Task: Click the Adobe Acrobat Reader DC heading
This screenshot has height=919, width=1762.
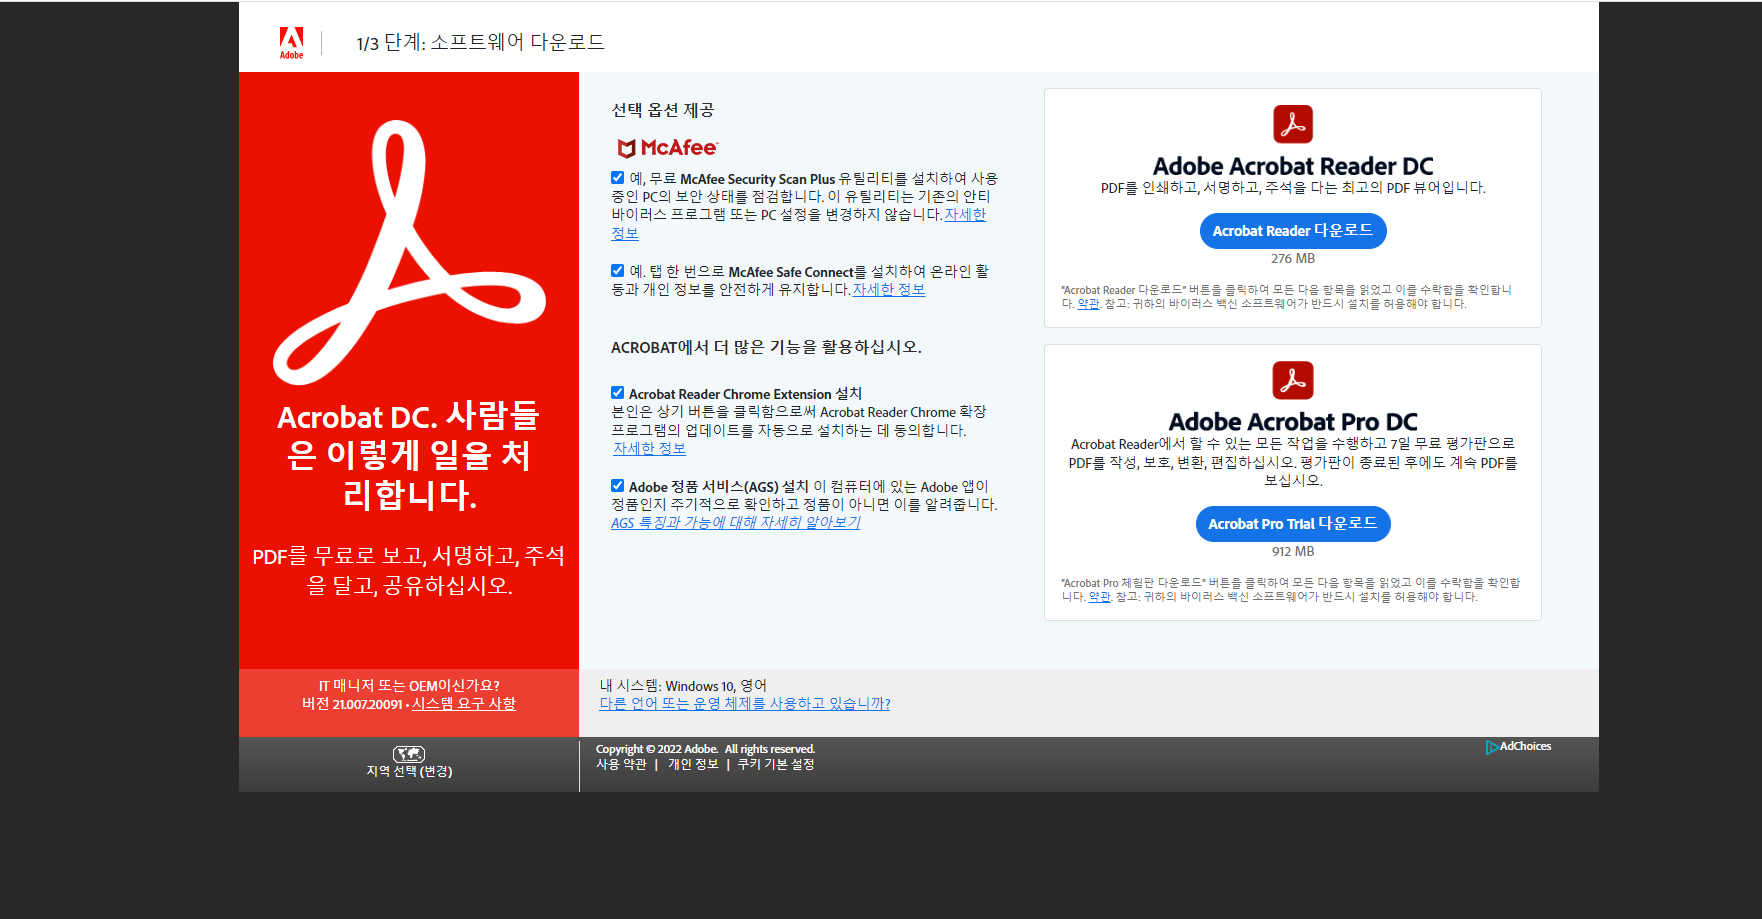Action: 1293,166
